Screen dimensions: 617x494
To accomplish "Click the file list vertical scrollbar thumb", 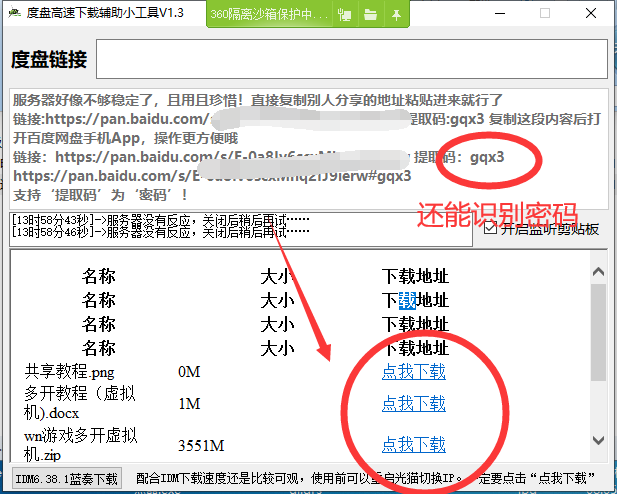I will pos(598,330).
